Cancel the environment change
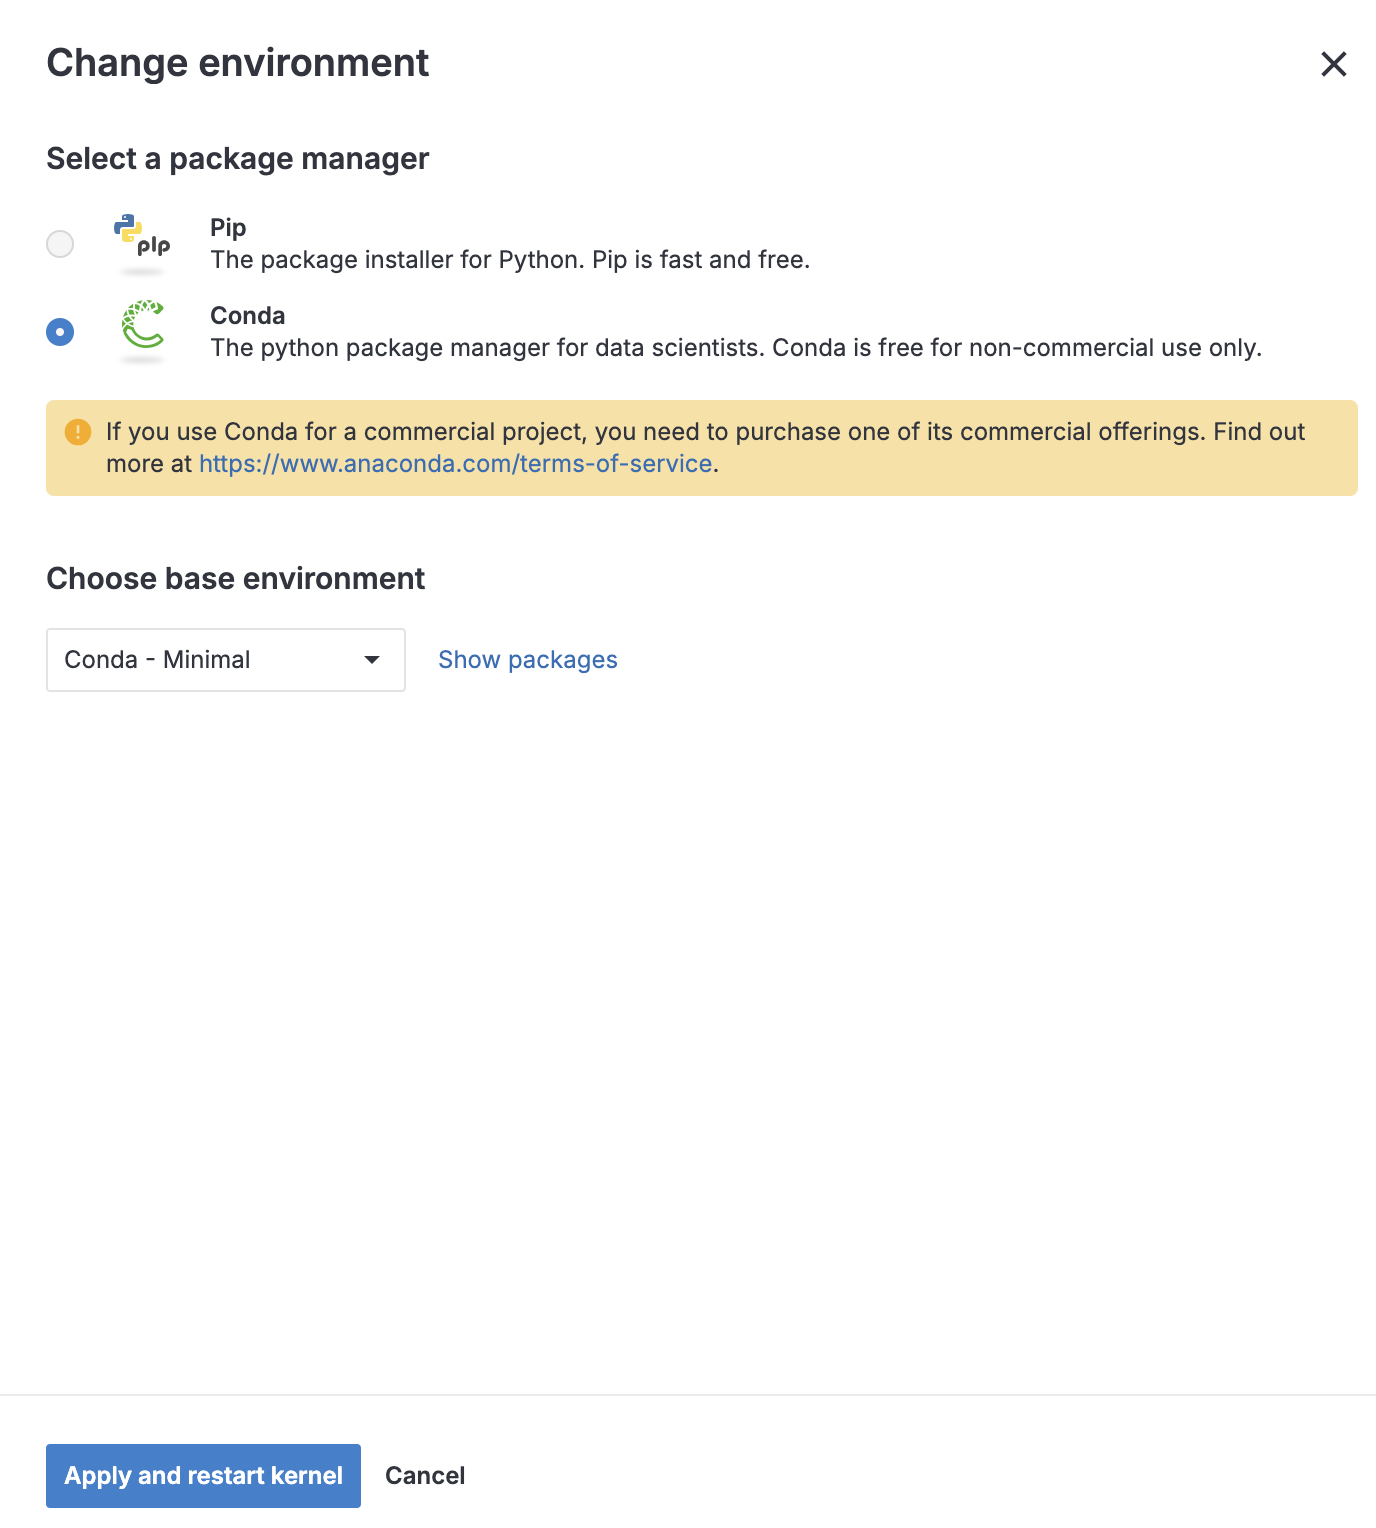1376x1528 pixels. click(425, 1475)
